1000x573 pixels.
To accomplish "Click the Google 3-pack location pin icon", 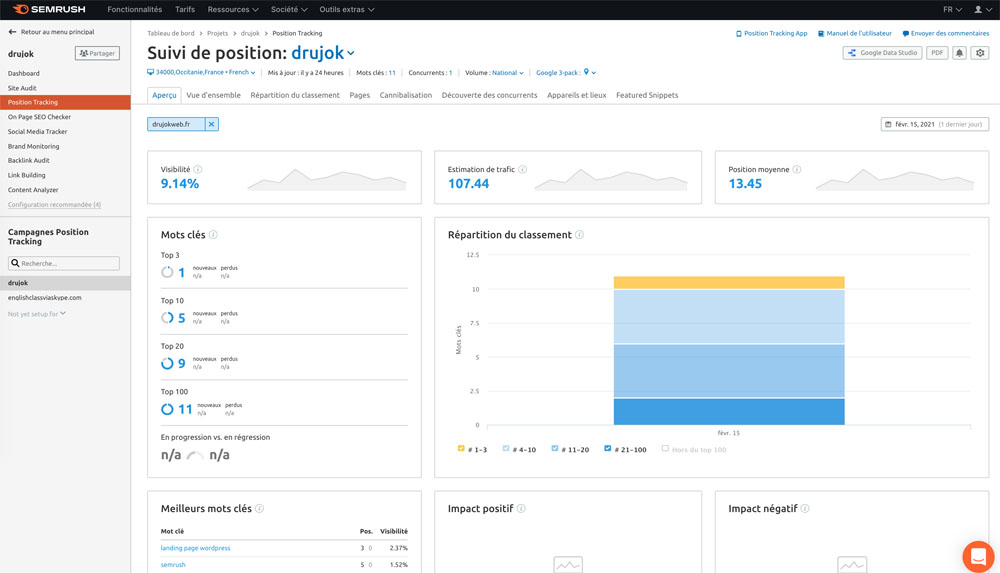I will (586, 72).
